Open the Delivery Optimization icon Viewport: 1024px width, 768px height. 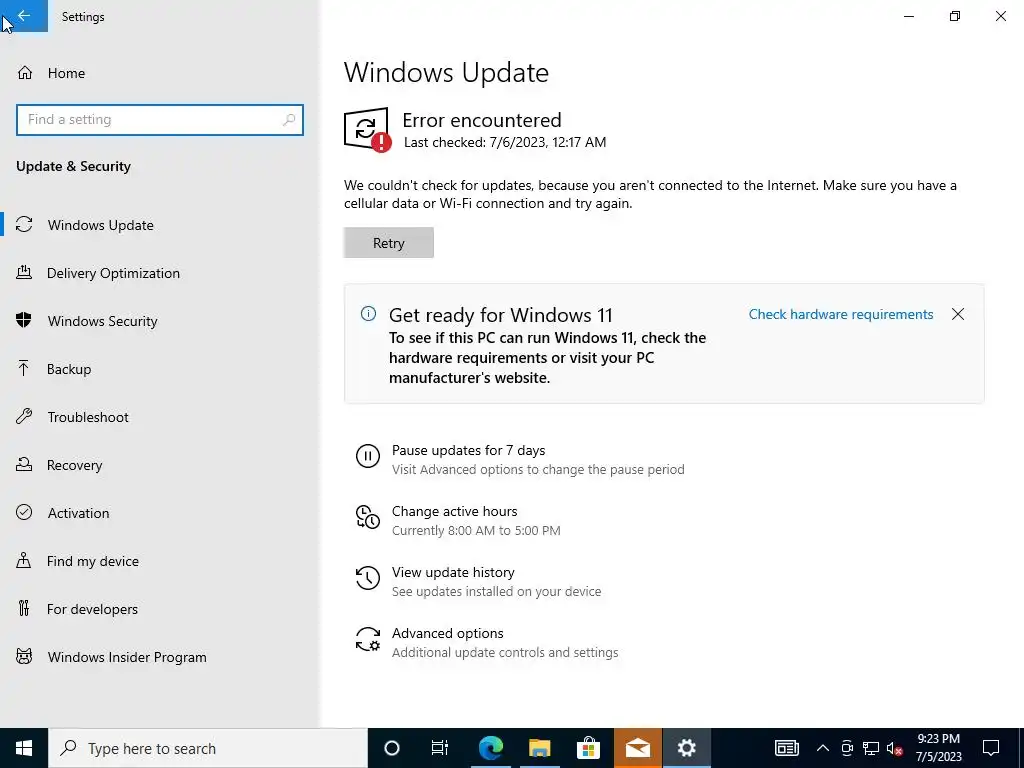(x=24, y=273)
